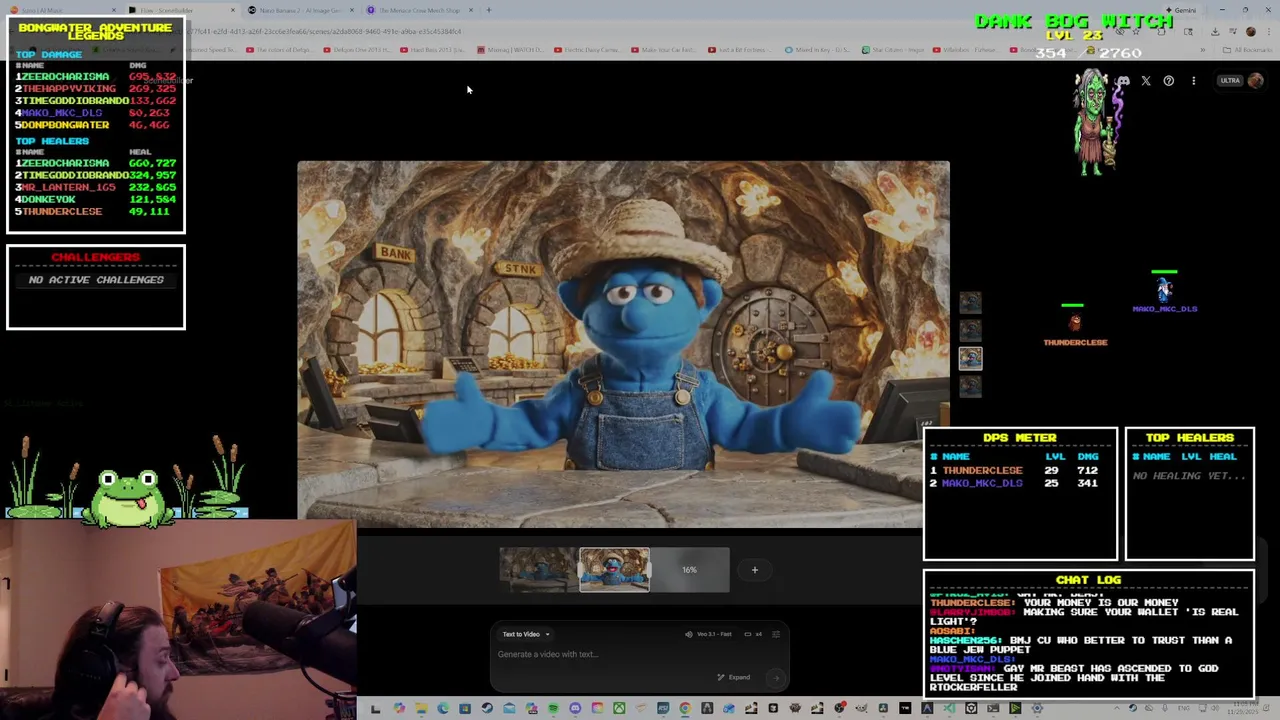Click the sound icon beside Veo 3.1

688,634
